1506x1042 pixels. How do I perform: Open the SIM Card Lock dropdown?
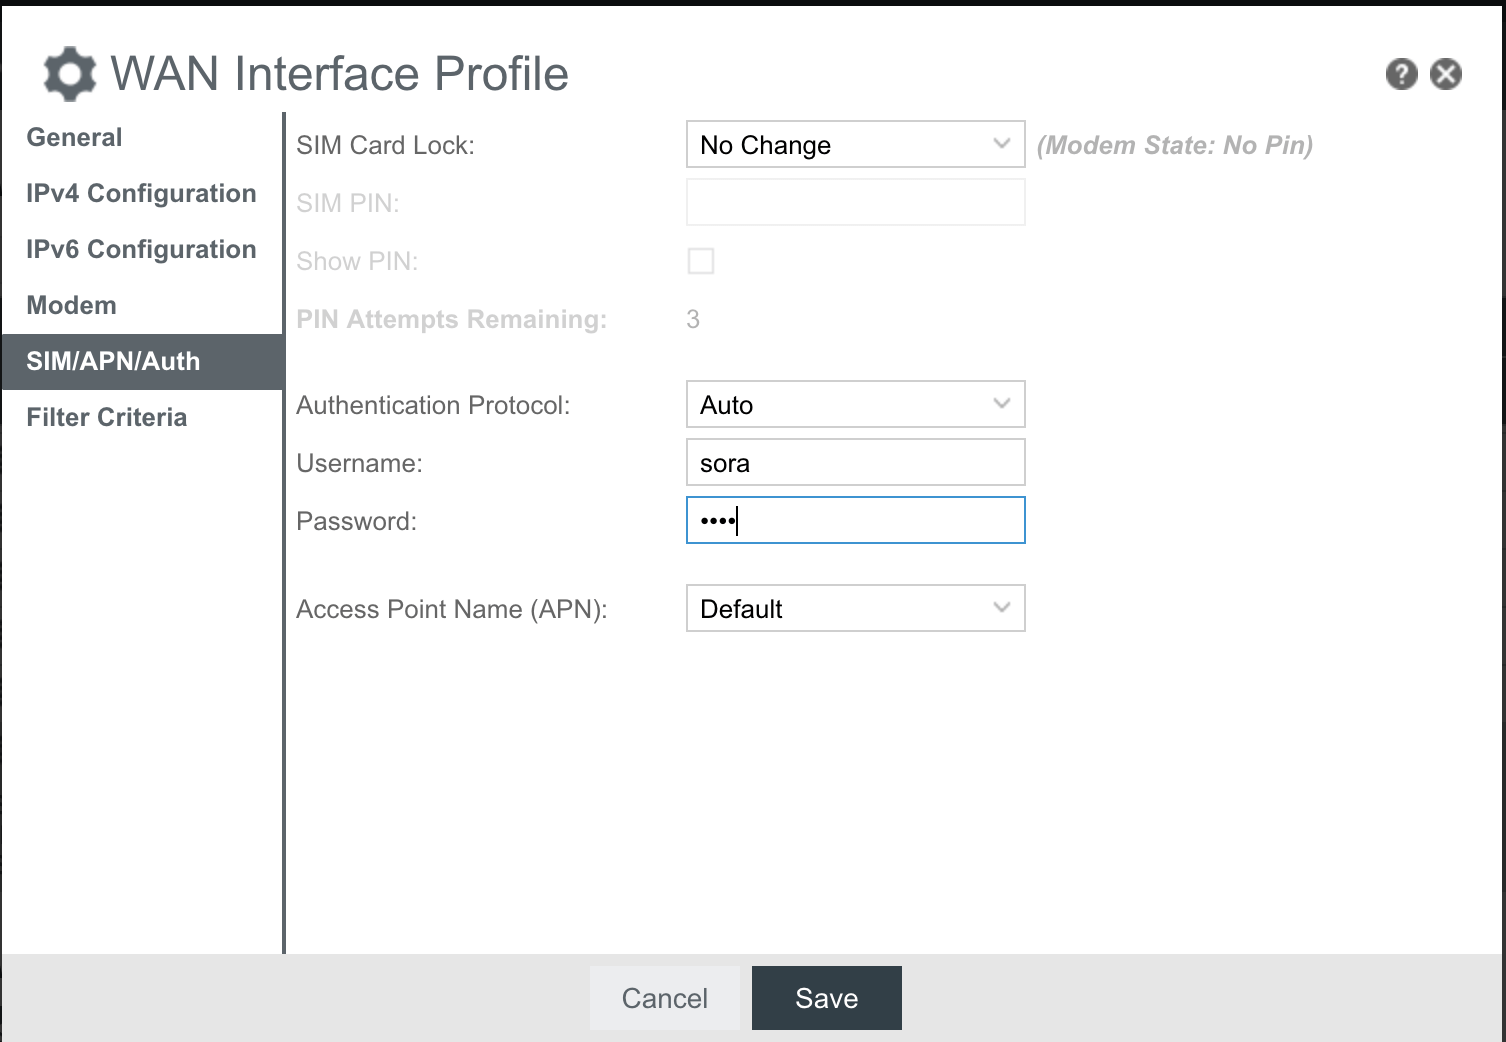(855, 145)
